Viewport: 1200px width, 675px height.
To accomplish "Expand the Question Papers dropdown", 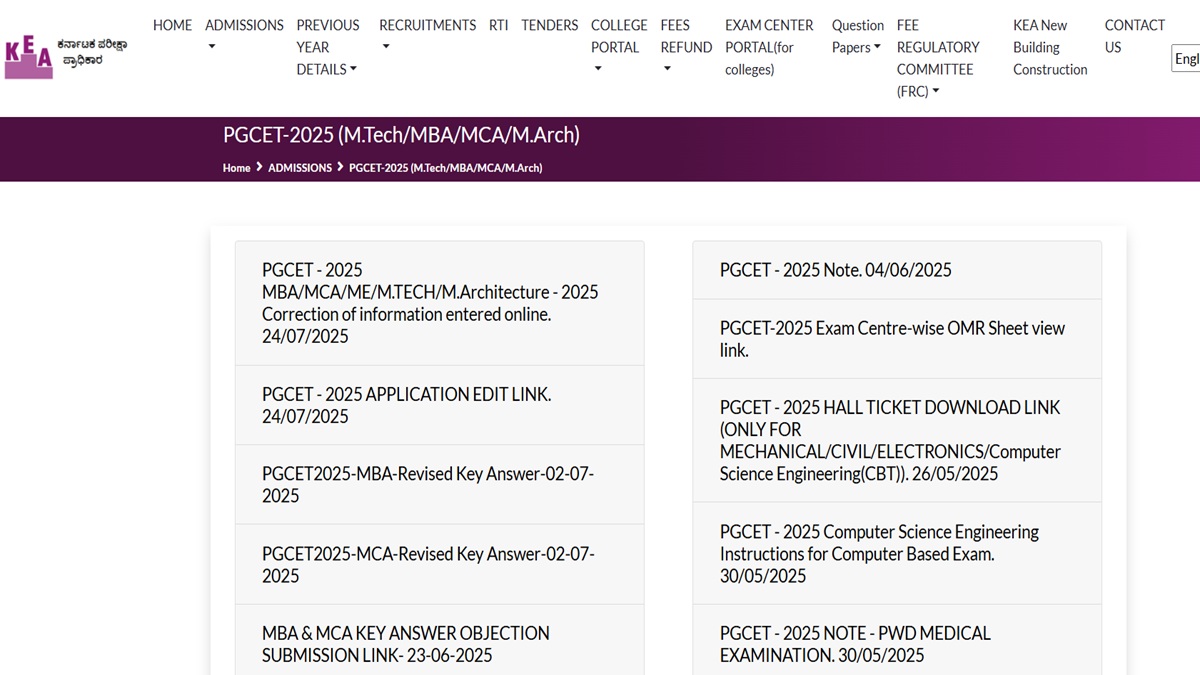I will pyautogui.click(x=858, y=36).
